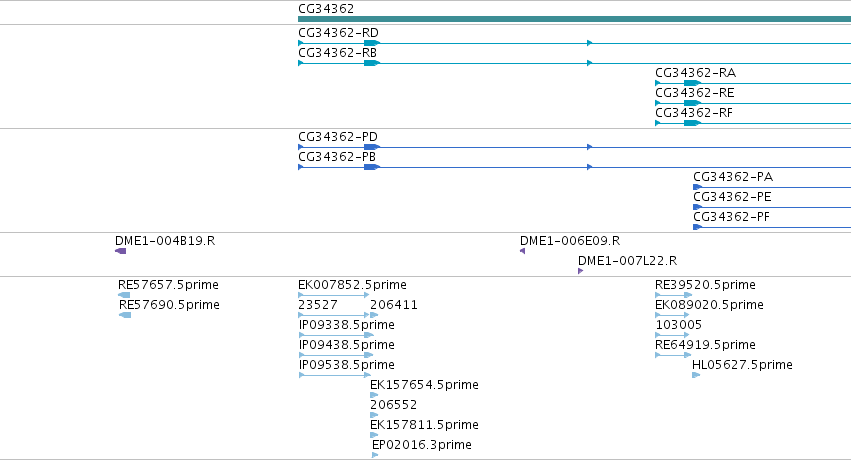Select the CG34362 gene label
This screenshot has width=851, height=460.
[326, 9]
